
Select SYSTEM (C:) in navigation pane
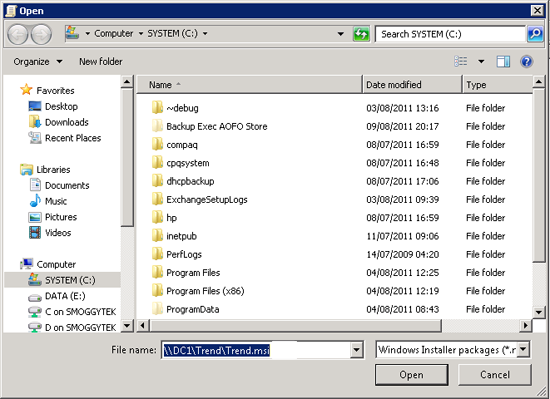click(70, 280)
